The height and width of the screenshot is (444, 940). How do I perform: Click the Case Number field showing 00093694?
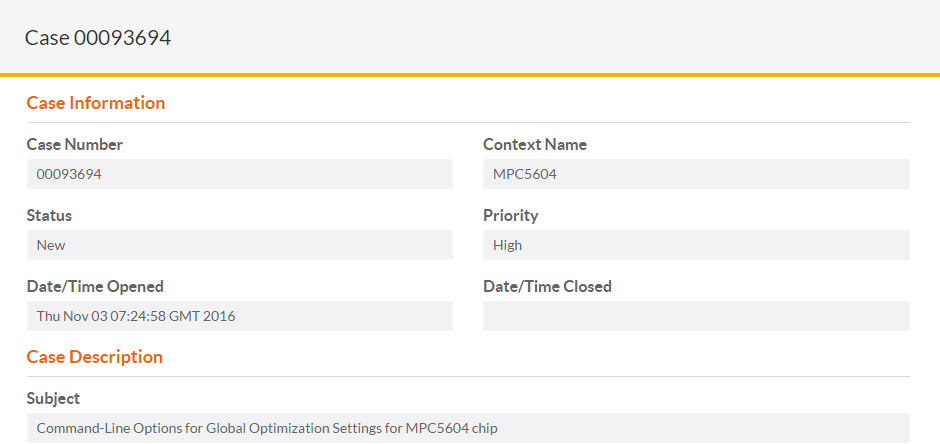click(239, 174)
